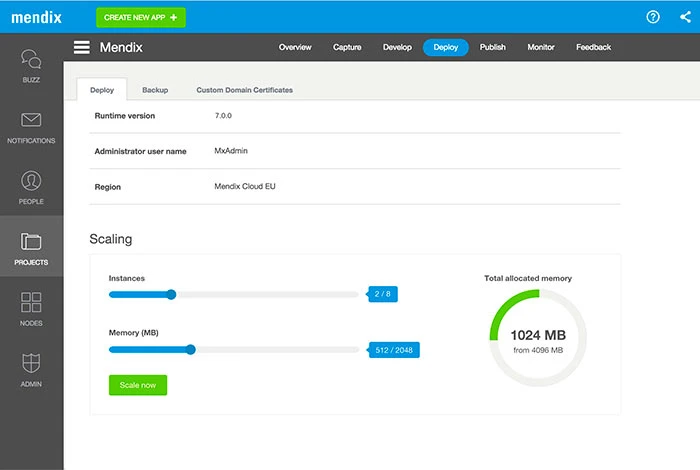Click the help question mark icon
The image size is (700, 470).
point(653,17)
